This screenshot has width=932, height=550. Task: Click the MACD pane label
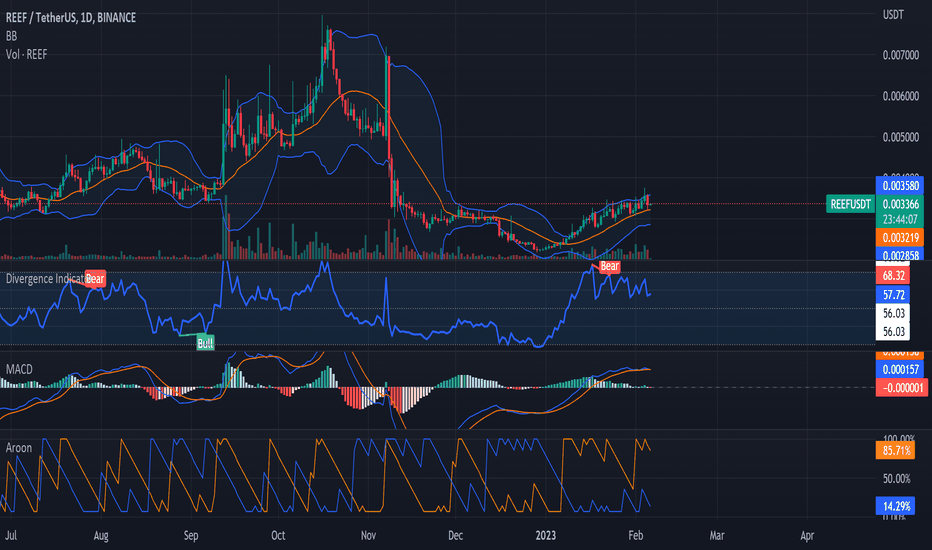19,369
